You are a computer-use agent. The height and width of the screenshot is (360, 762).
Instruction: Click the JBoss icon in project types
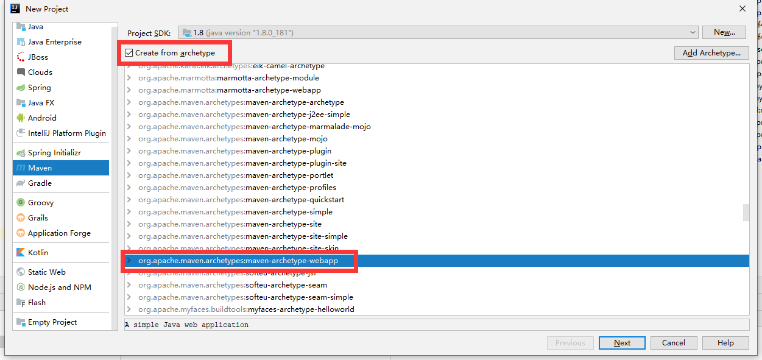tap(20, 57)
